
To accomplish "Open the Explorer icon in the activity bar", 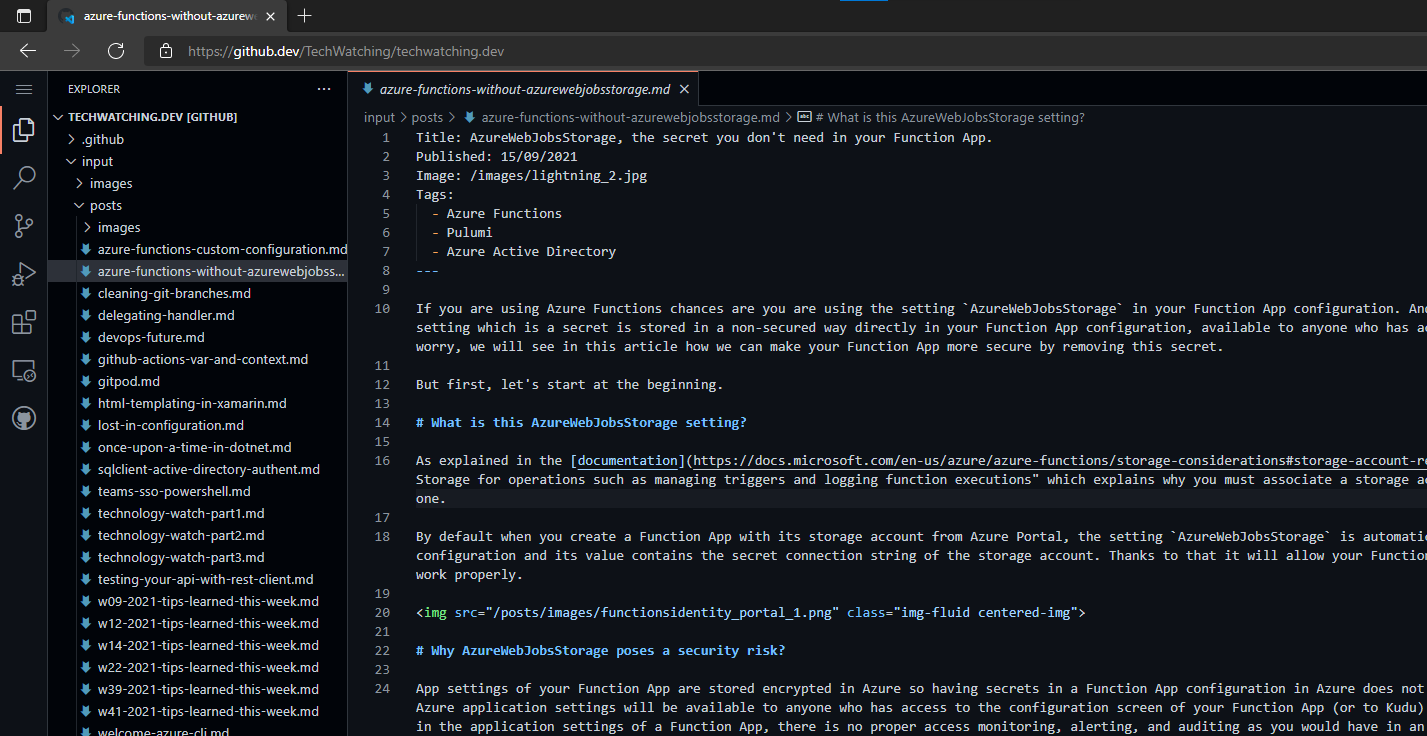I will pyautogui.click(x=24, y=129).
